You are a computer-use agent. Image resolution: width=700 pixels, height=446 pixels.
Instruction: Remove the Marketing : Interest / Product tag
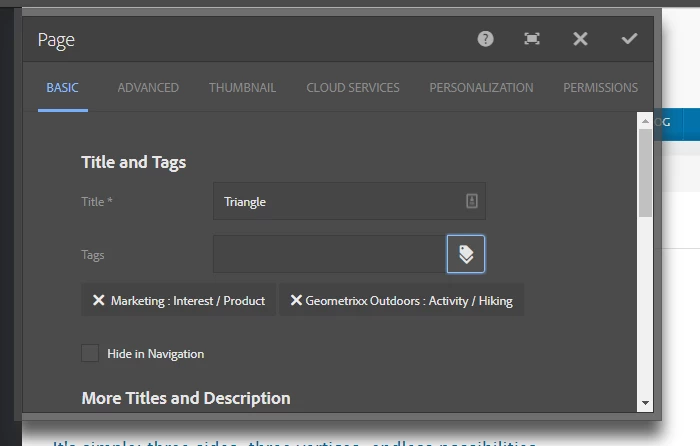pyautogui.click(x=99, y=300)
